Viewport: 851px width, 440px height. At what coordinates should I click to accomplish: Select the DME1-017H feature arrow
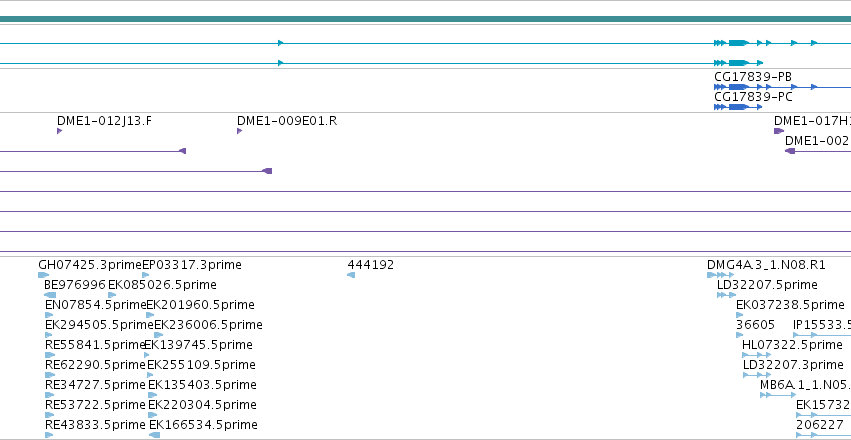[x=779, y=131]
